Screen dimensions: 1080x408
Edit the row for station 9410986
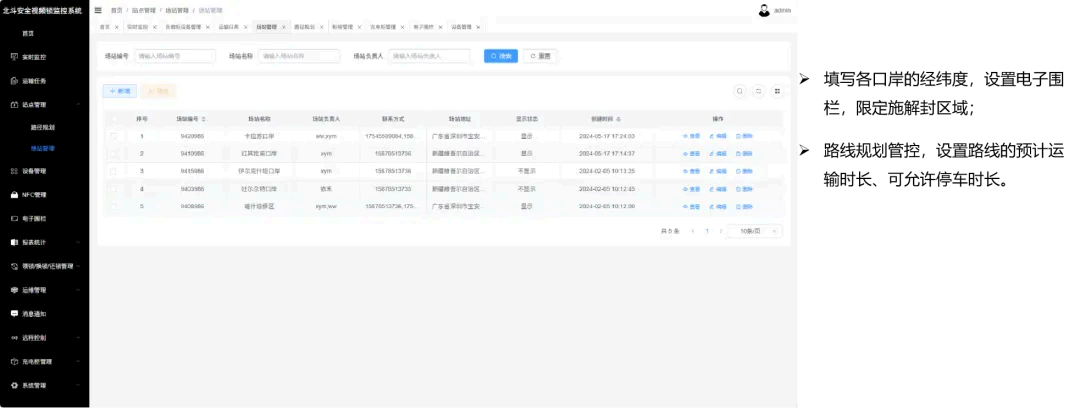[x=718, y=154]
